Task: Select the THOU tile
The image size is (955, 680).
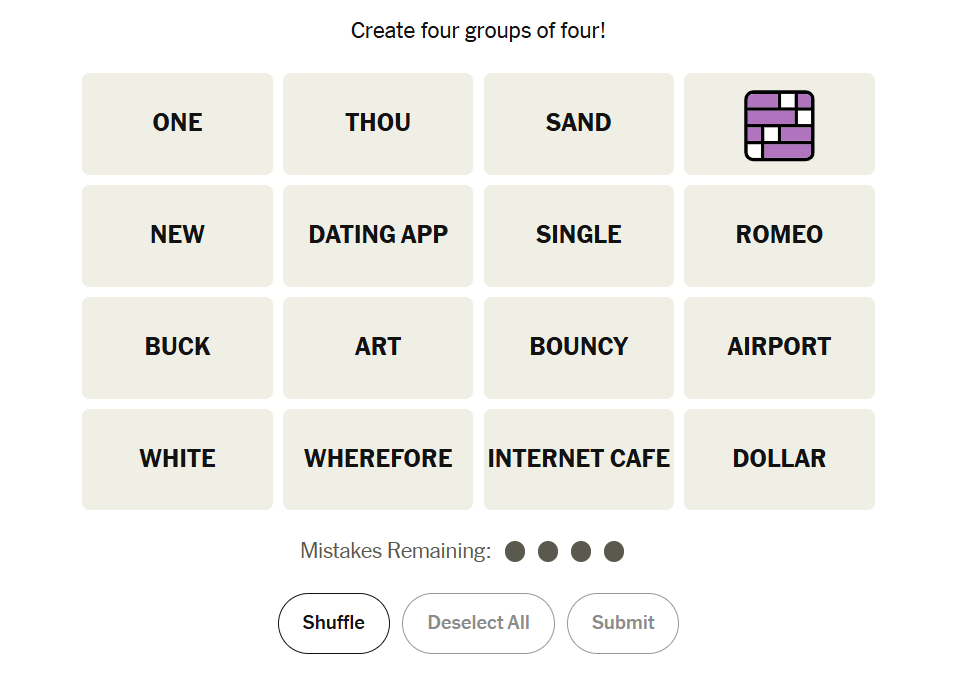Action: [x=378, y=124]
